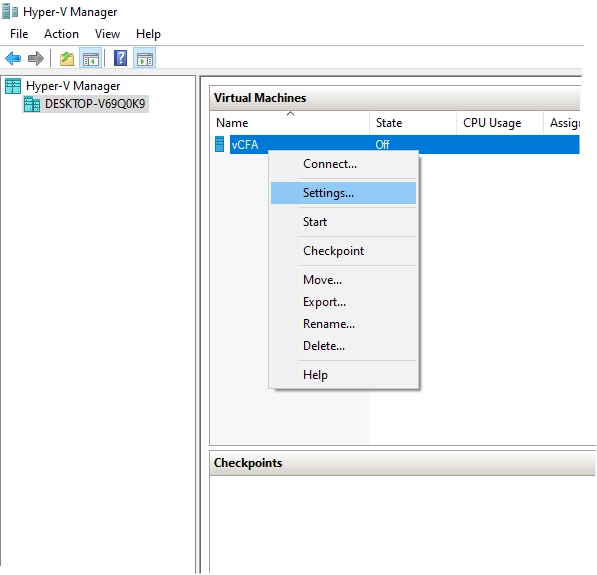Open the Action menu in the menu bar

tap(61, 34)
